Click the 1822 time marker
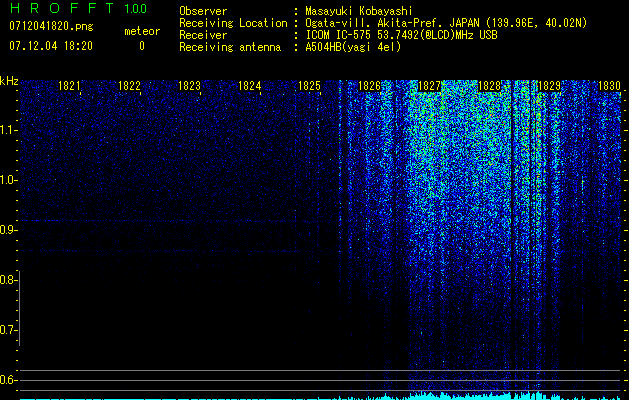The width and height of the screenshot is (629, 400). (129, 86)
